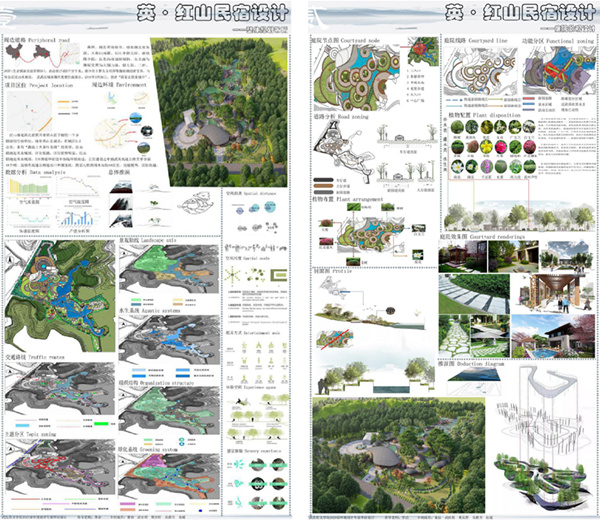Select the Deduction diagram heading
This screenshot has height=520, width=600.
click(471, 364)
